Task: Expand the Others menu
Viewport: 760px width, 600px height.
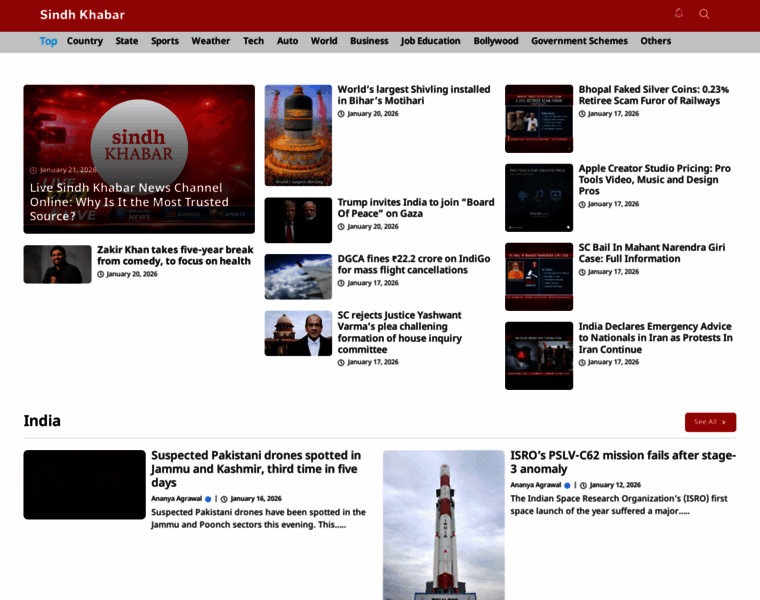Action: (x=656, y=41)
